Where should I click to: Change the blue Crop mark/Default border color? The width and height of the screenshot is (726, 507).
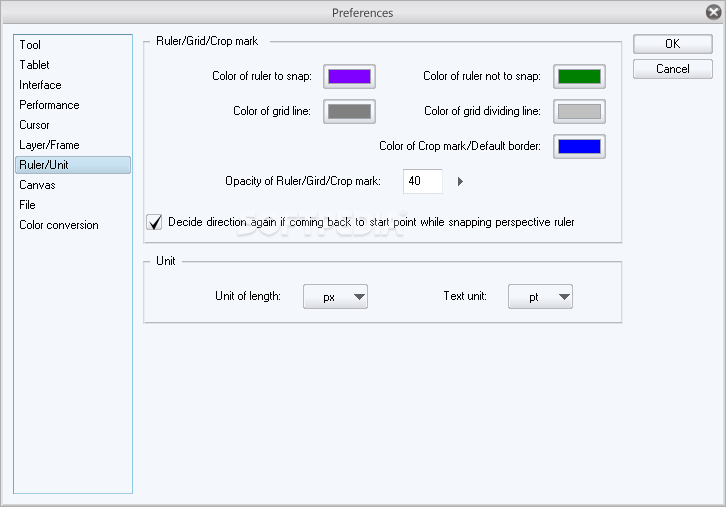point(579,146)
